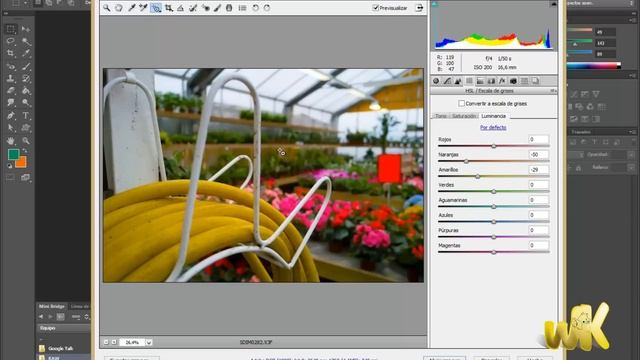Adjust the Magentas luminance slider
Viewport: 640px width, 360px height.
(x=493, y=252)
